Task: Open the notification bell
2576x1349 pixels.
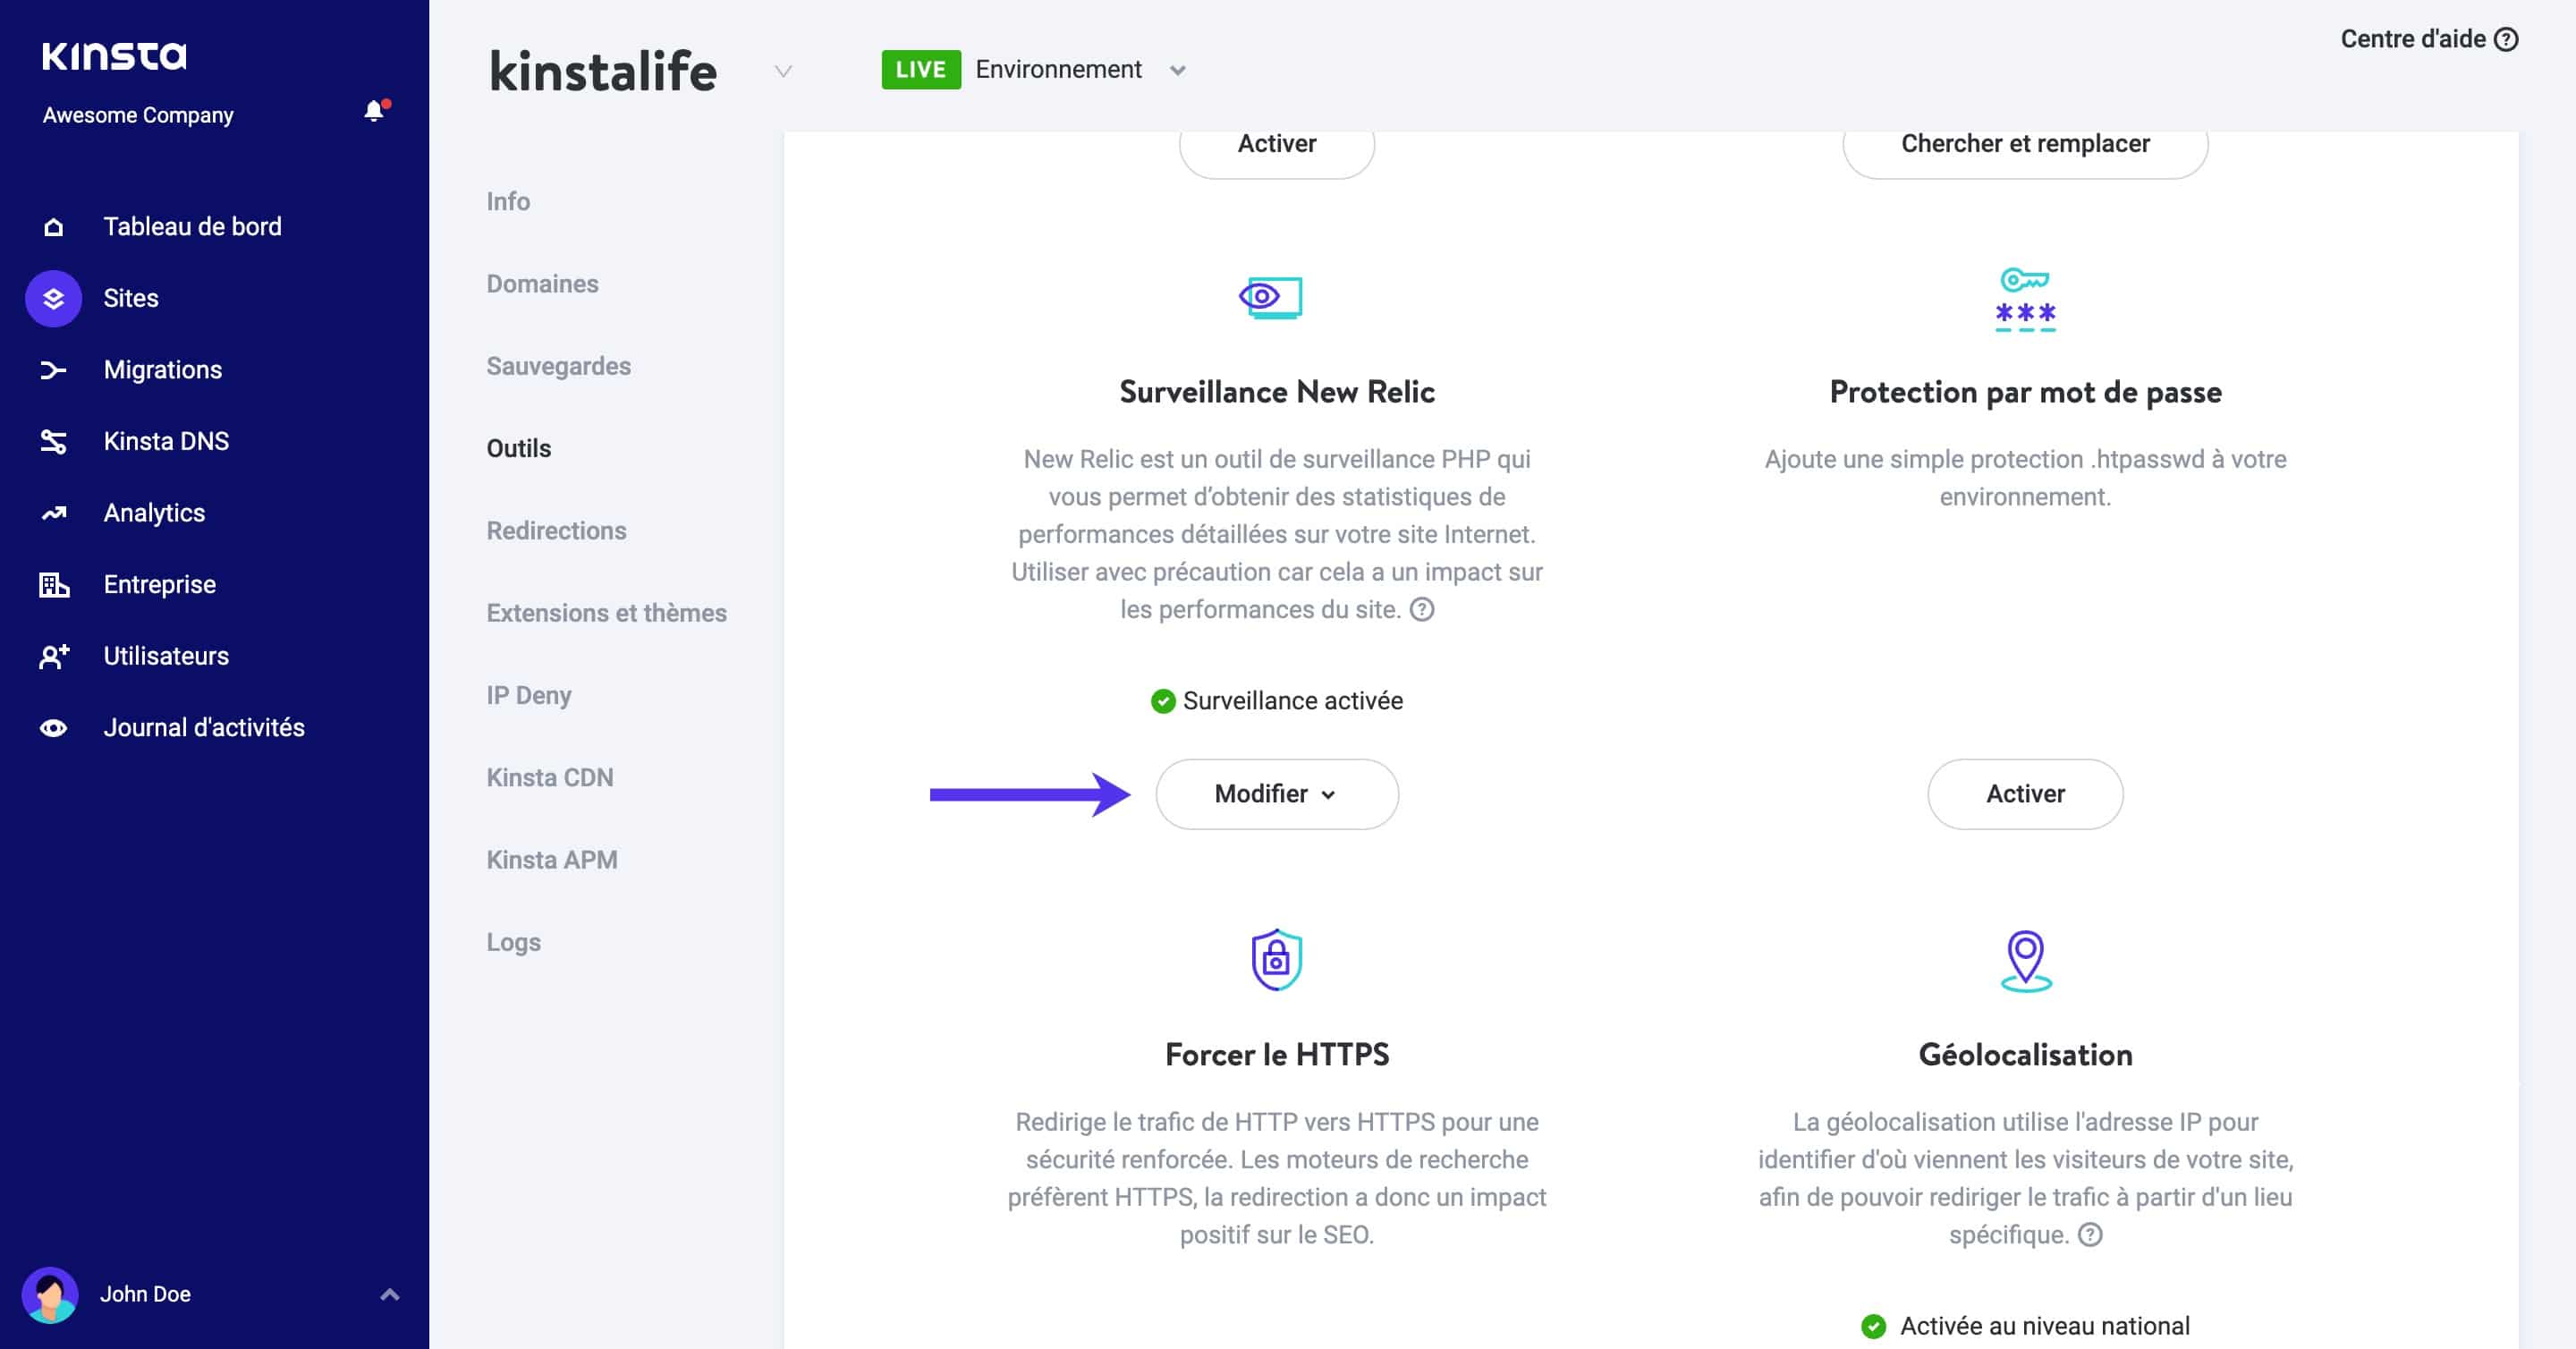Action: 374,110
